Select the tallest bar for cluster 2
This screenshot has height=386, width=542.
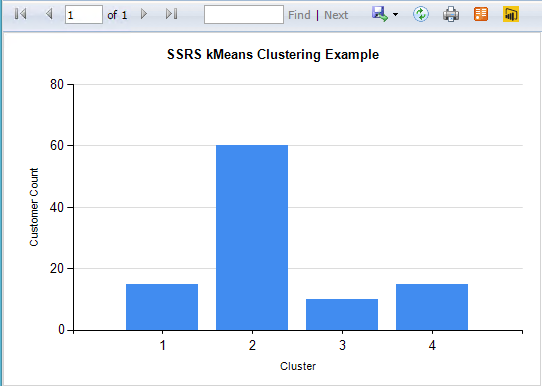(252, 237)
